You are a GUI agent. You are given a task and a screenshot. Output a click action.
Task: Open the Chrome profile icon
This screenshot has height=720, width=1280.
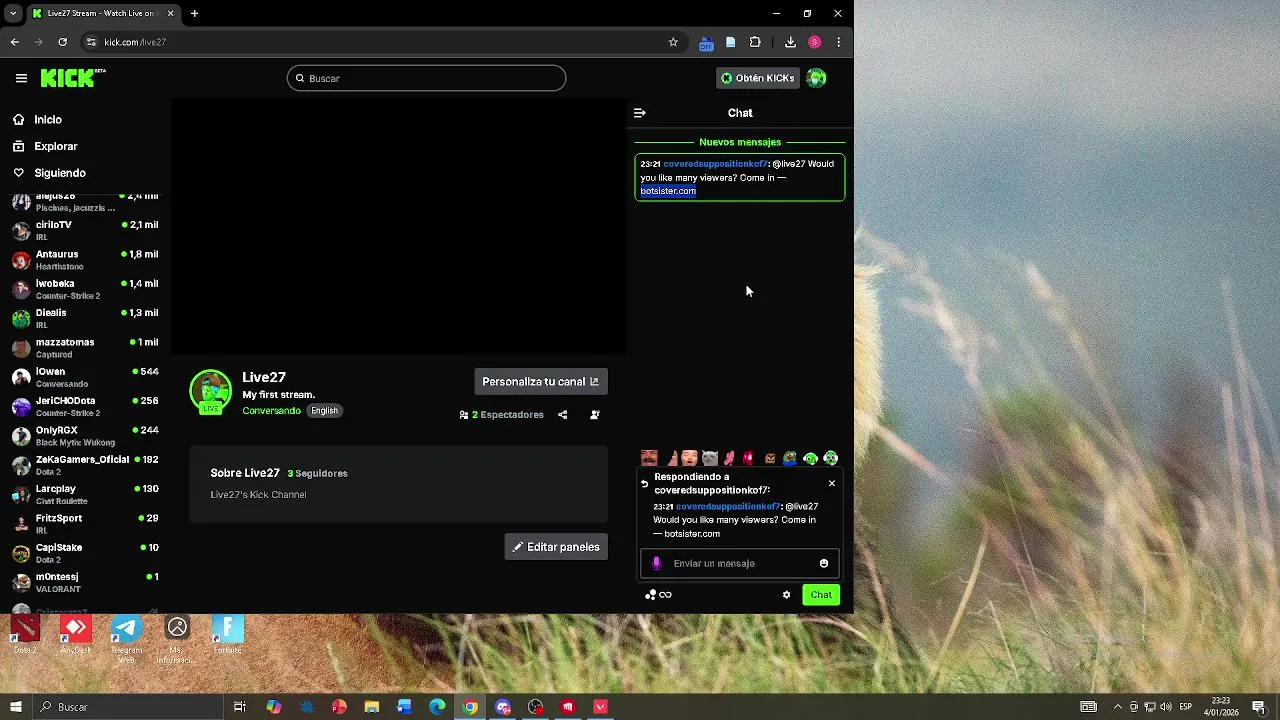pyautogui.click(x=815, y=42)
